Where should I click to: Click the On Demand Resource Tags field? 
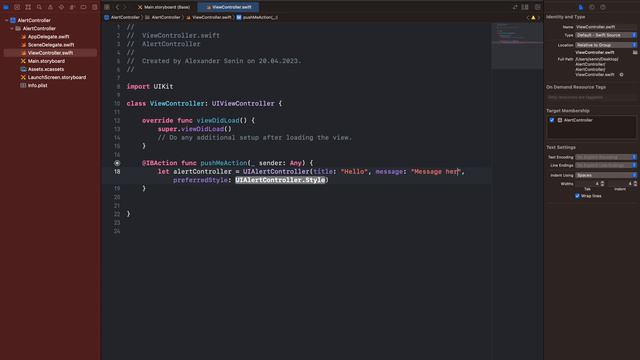tap(591, 97)
